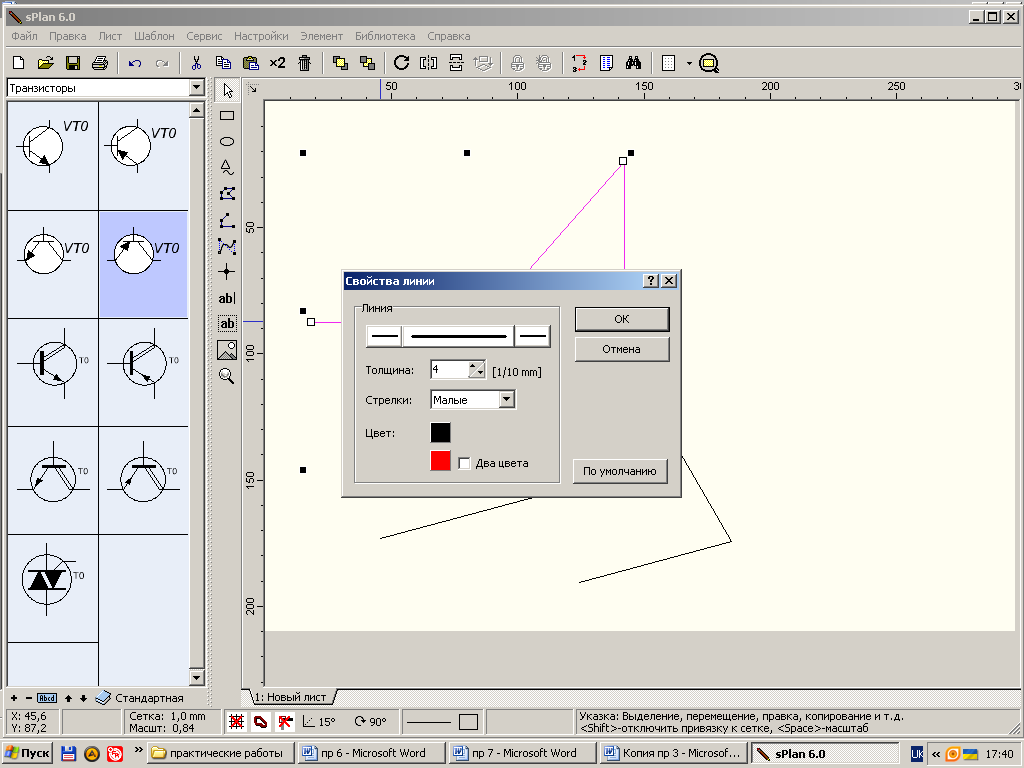Open the Стандартная library selector
This screenshot has height=768, width=1024.
pos(140,697)
